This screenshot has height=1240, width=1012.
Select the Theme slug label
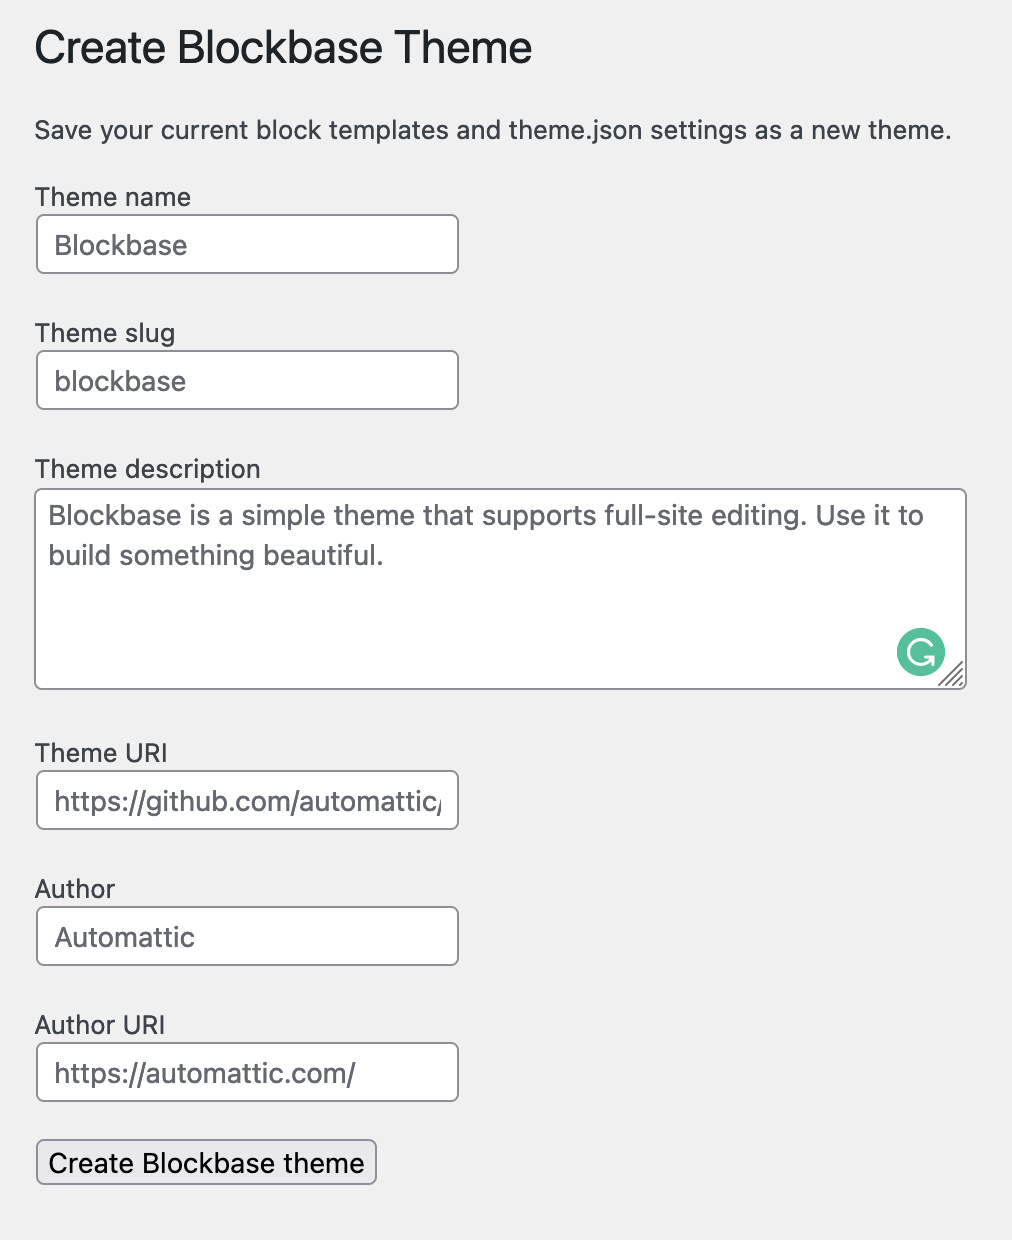coord(104,333)
